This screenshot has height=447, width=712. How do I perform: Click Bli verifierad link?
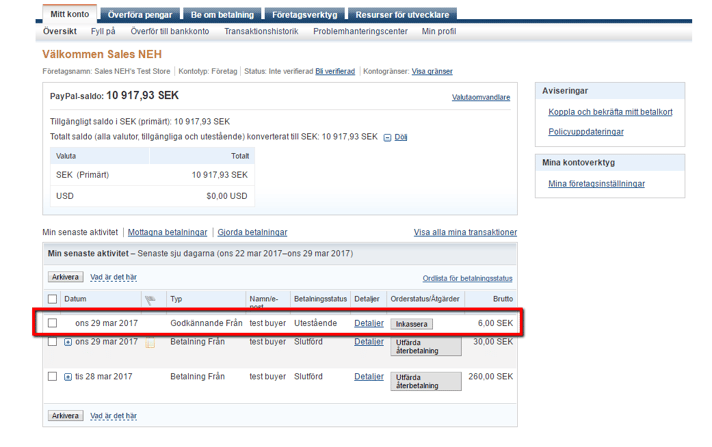click(335, 71)
